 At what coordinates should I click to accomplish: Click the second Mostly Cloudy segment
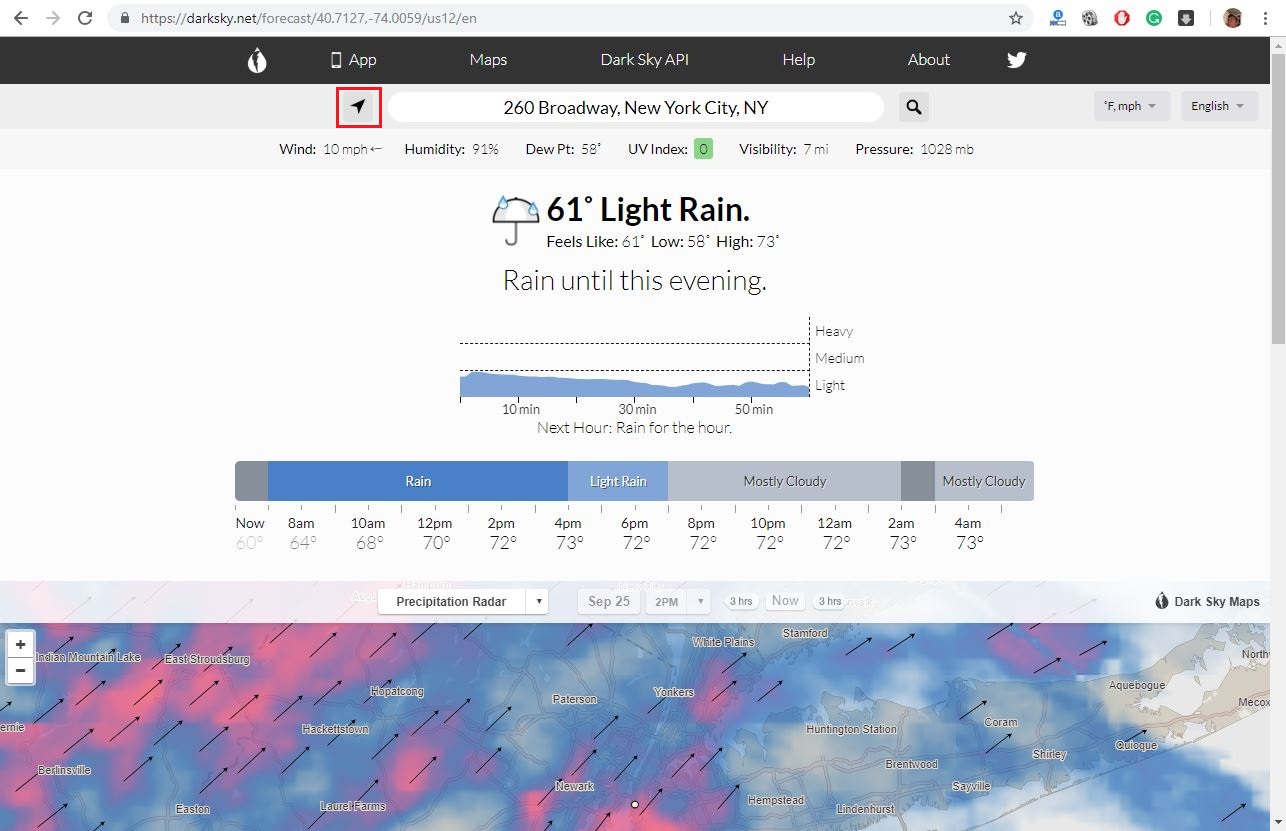coord(984,481)
